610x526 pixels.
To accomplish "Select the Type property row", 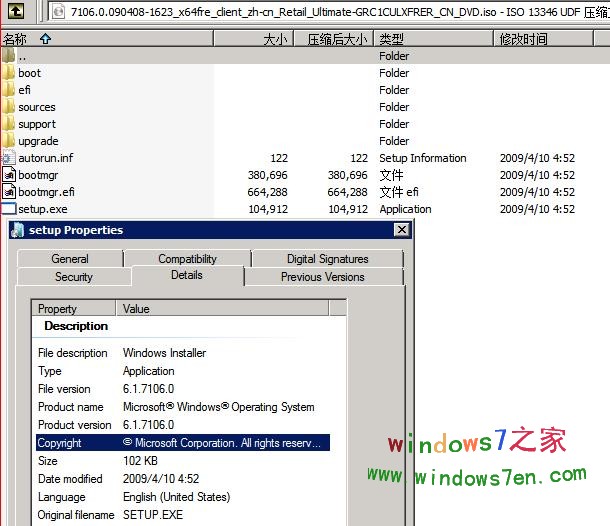I will (183, 371).
